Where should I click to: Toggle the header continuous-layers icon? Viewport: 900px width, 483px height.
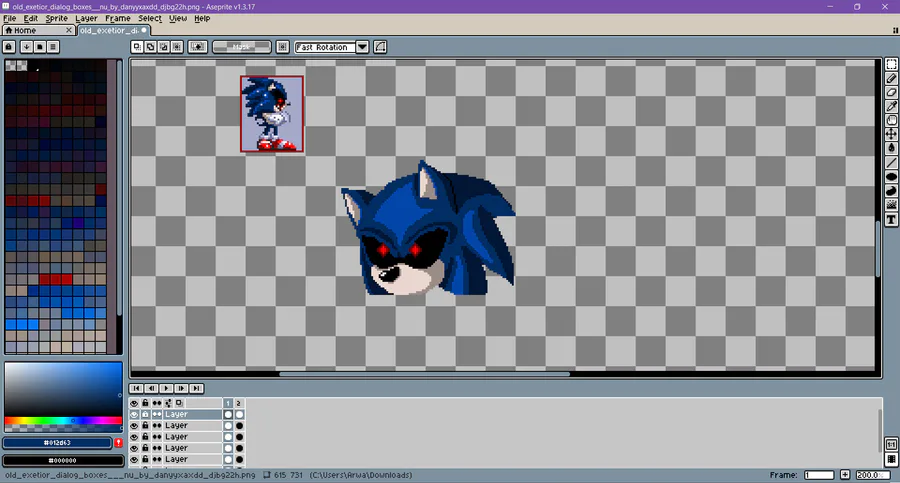tap(157, 403)
